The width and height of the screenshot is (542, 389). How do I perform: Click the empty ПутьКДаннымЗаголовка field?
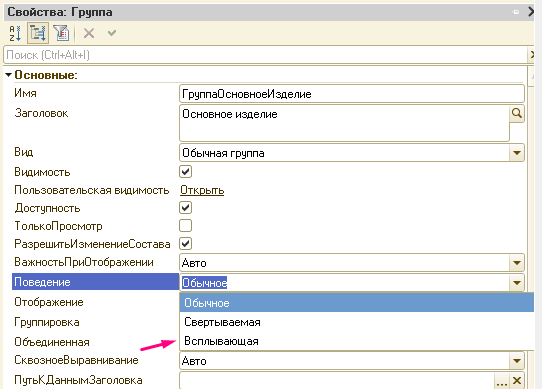click(x=337, y=381)
